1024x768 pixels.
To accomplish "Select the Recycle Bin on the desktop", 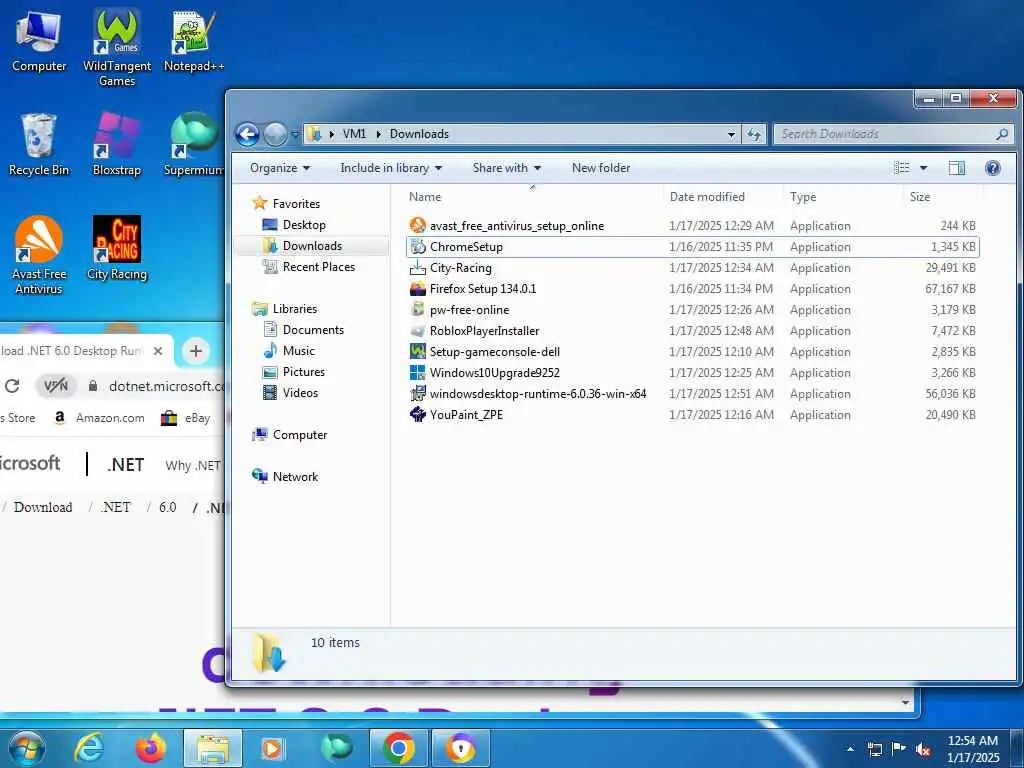I will (x=39, y=144).
